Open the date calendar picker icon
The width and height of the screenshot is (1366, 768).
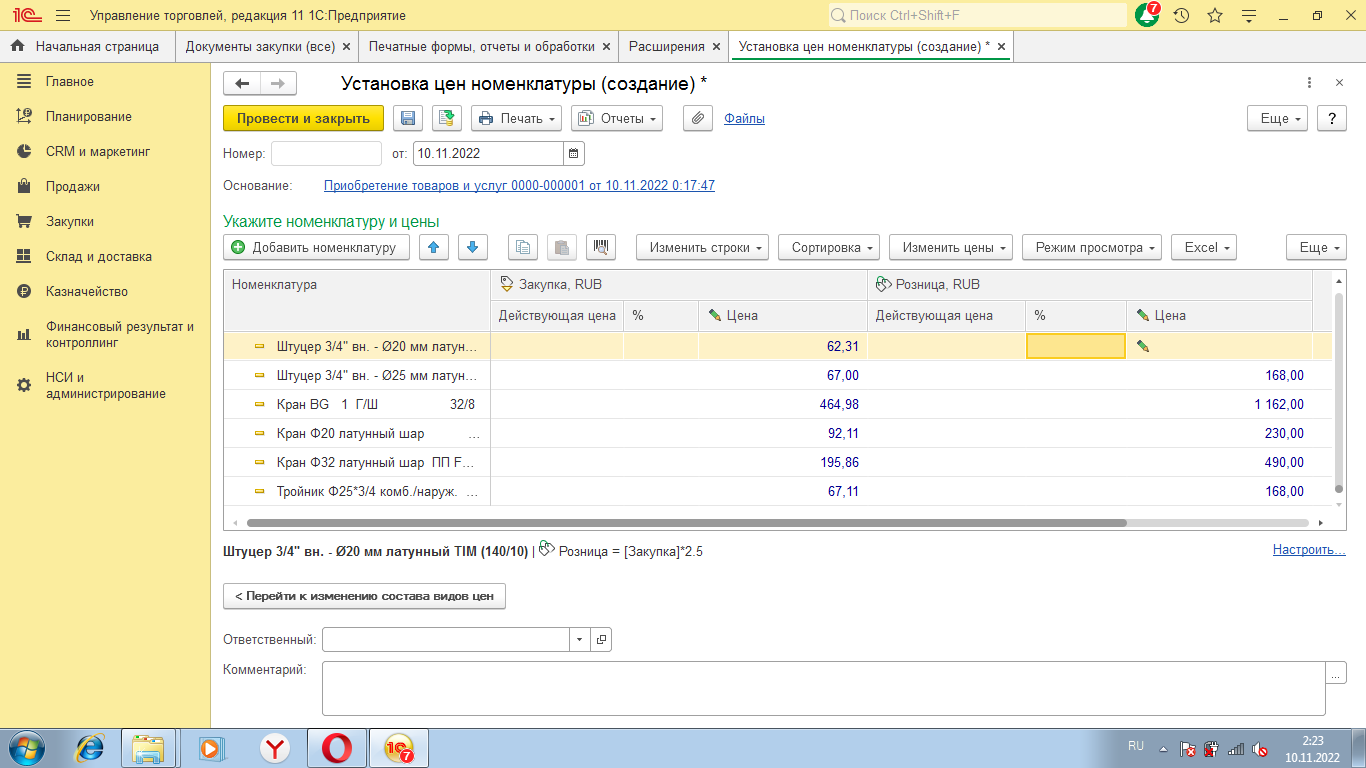point(574,154)
